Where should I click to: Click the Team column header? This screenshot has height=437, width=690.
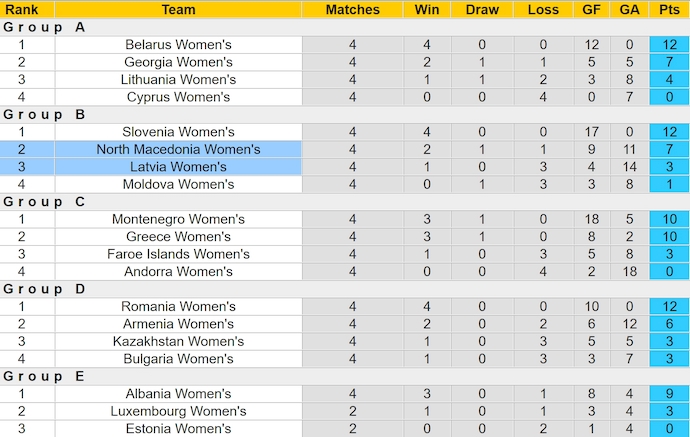[x=178, y=10]
